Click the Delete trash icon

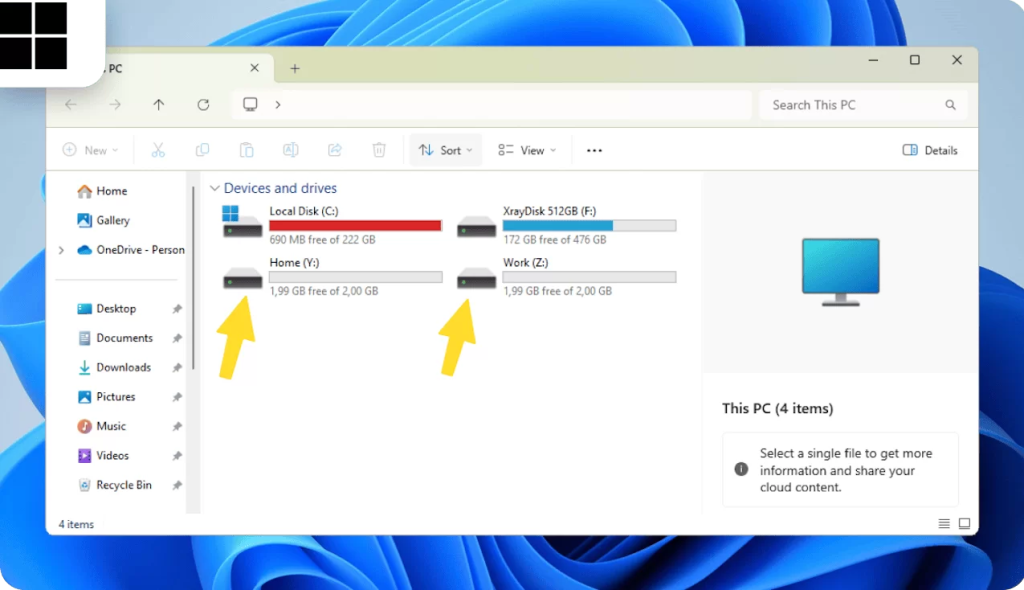379,150
